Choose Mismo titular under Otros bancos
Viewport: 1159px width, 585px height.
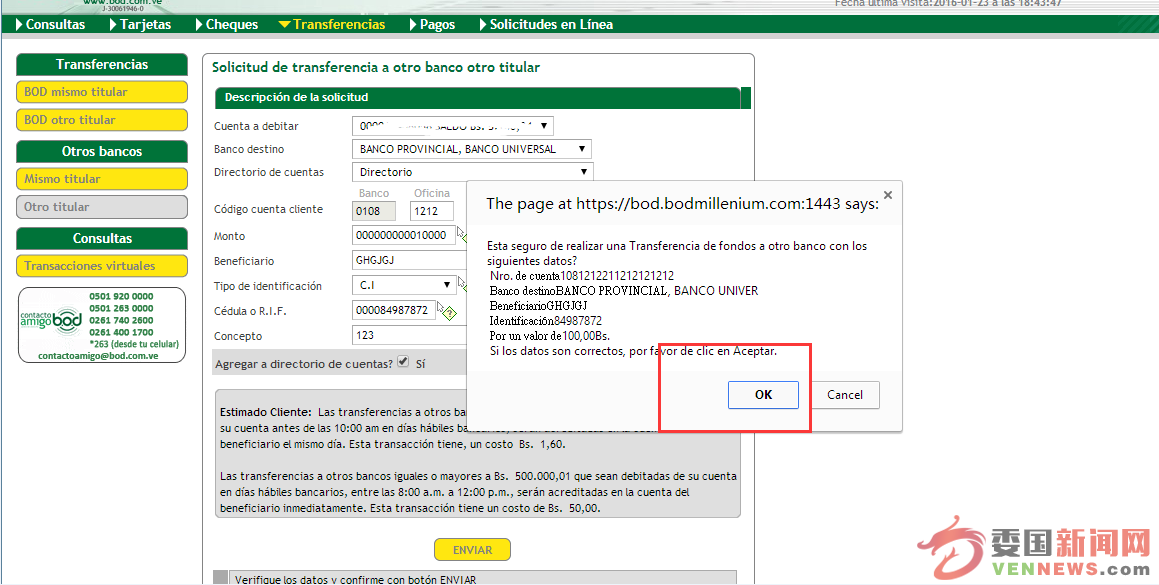(x=102, y=179)
